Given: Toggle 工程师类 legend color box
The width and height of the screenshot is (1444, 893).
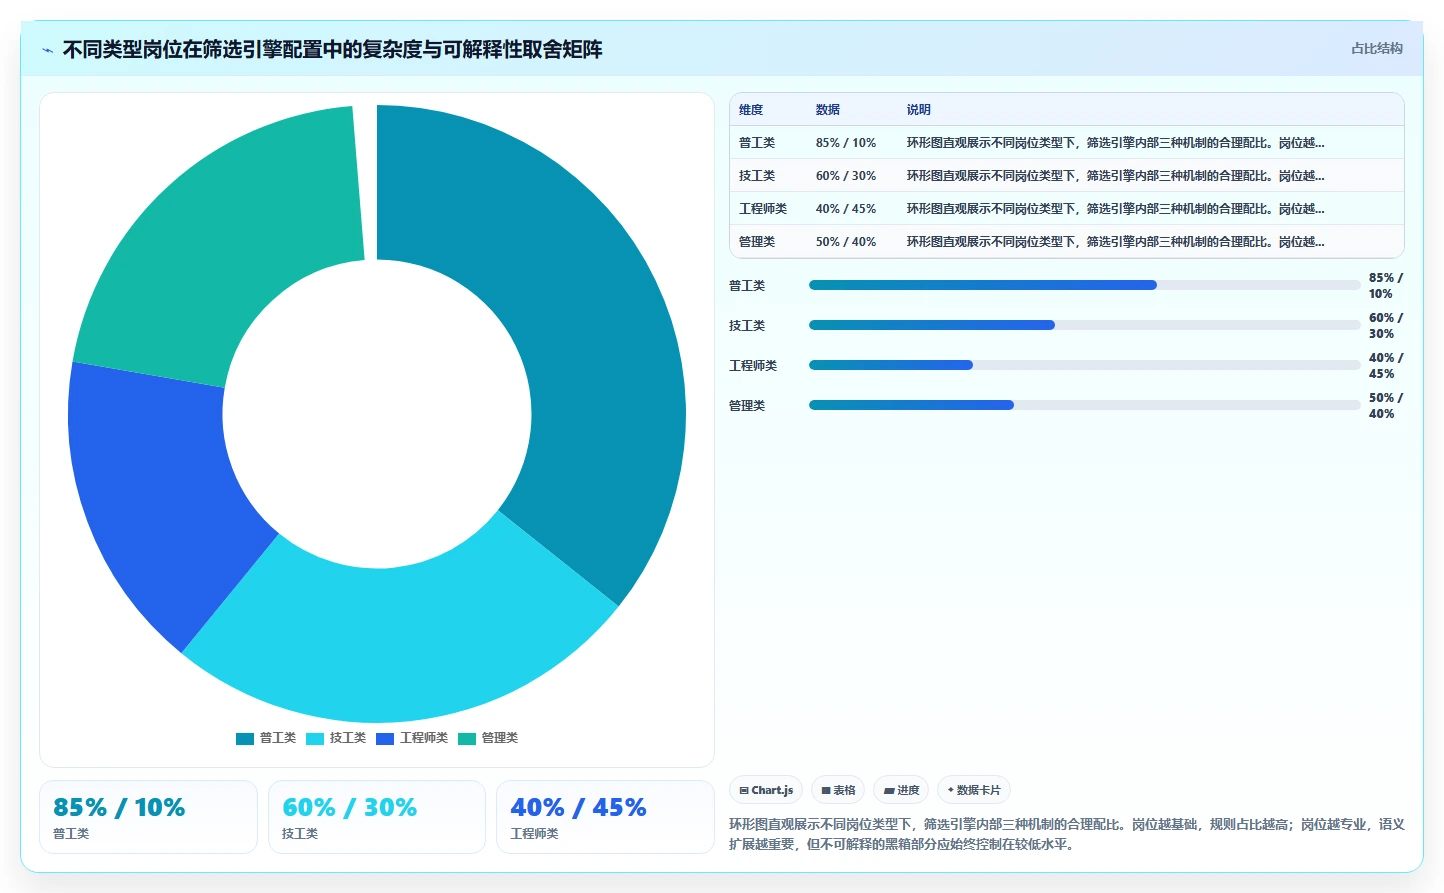Looking at the screenshot, I should (x=385, y=739).
